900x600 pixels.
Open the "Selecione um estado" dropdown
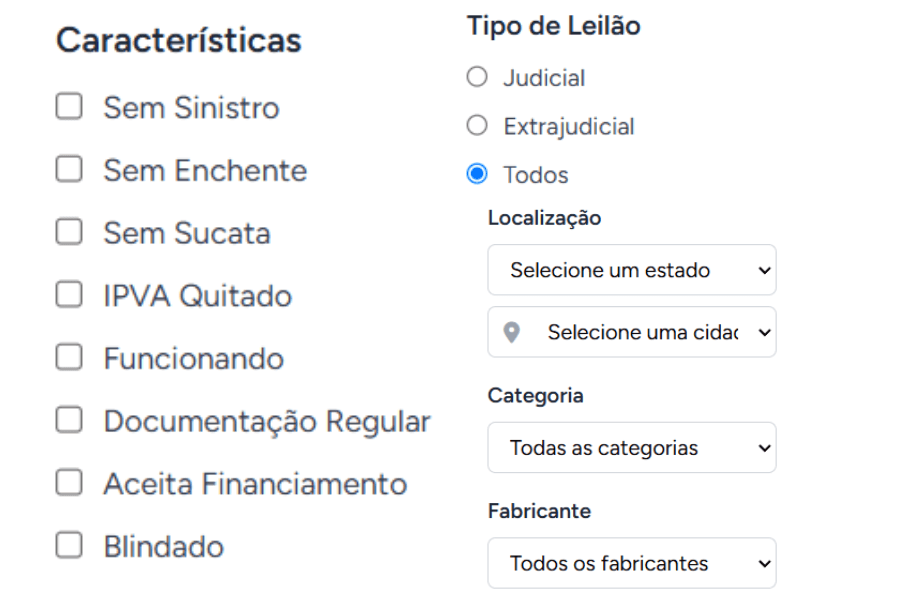(631, 270)
